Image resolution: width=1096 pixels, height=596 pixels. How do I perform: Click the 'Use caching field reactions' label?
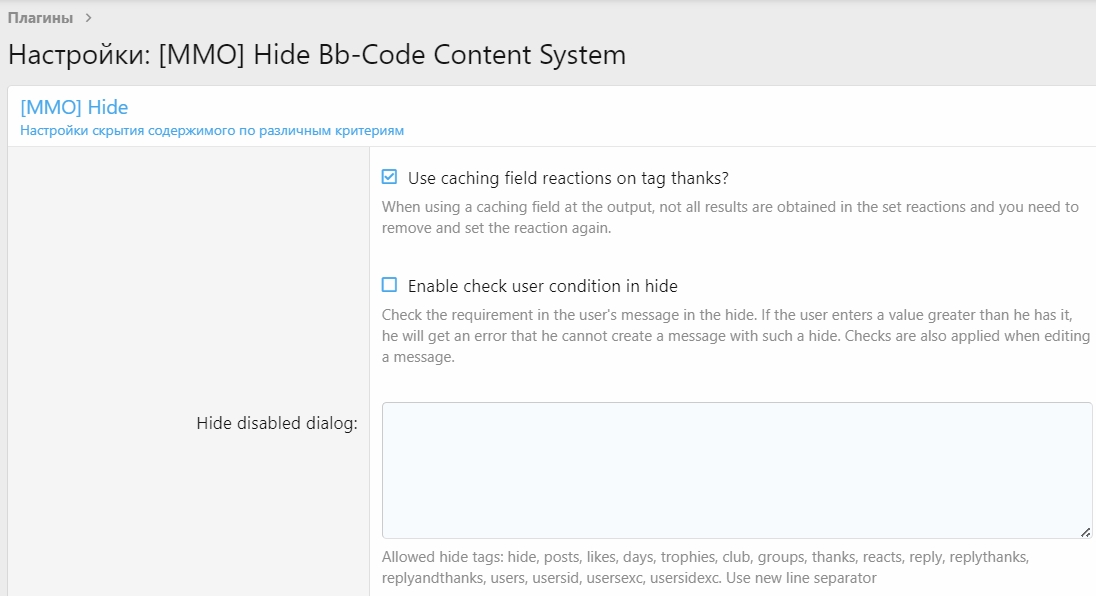click(567, 178)
